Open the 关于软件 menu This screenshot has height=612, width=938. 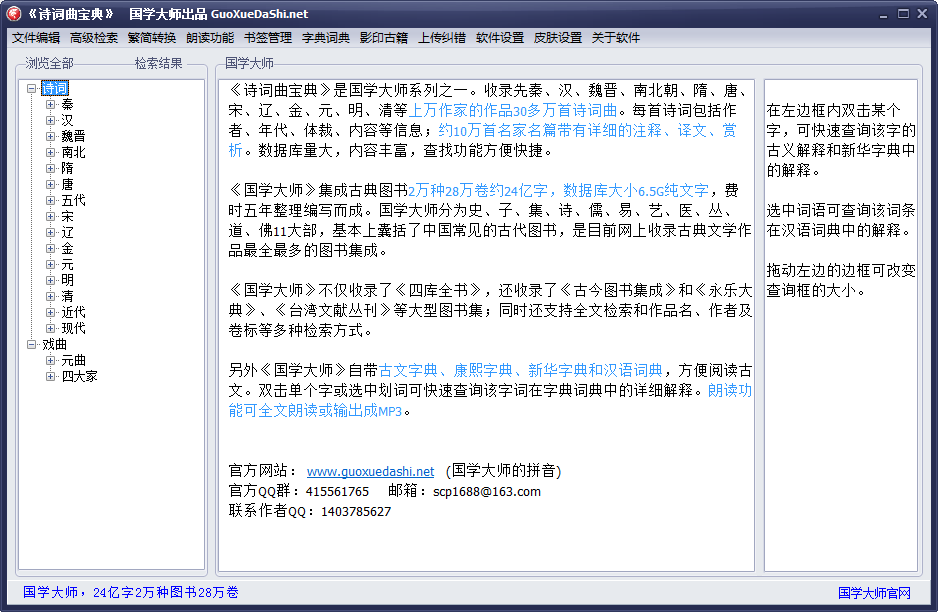[616, 38]
